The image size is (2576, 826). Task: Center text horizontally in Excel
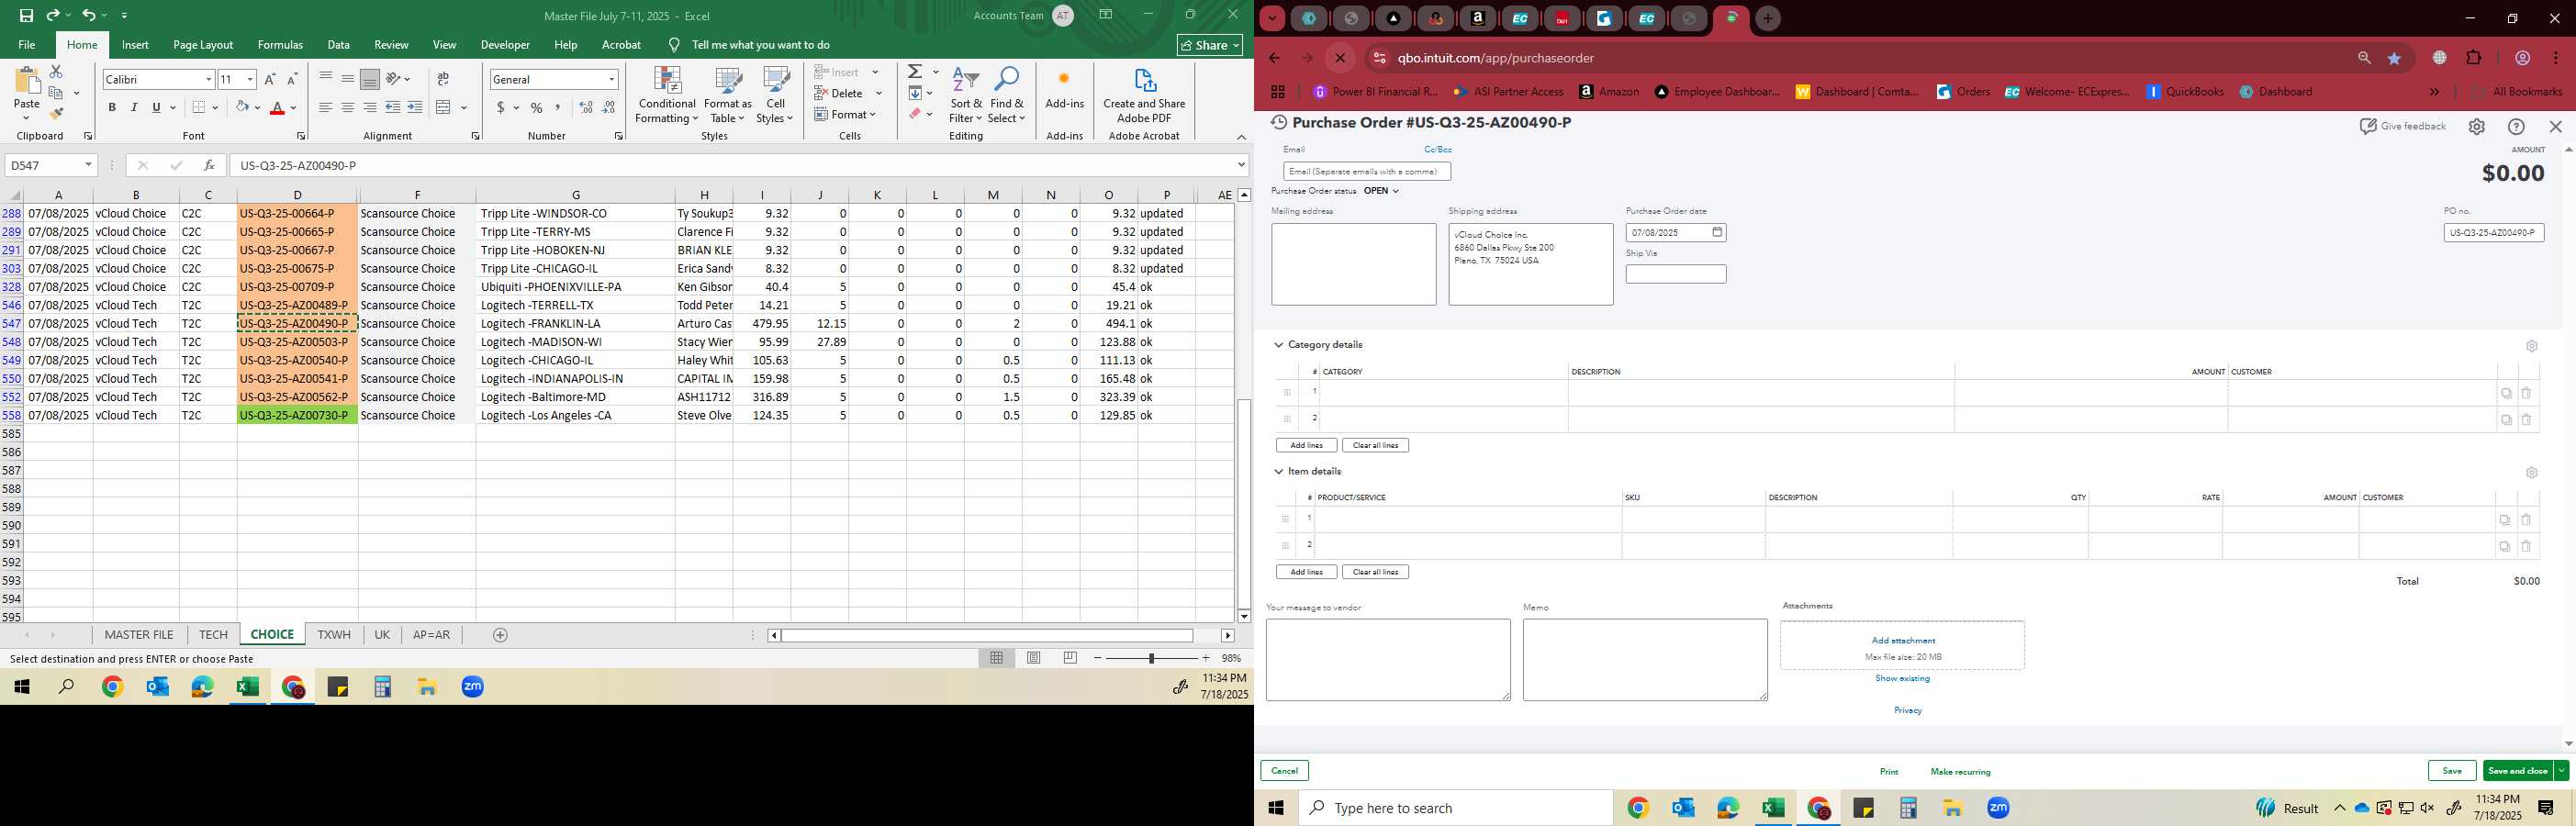[348, 108]
